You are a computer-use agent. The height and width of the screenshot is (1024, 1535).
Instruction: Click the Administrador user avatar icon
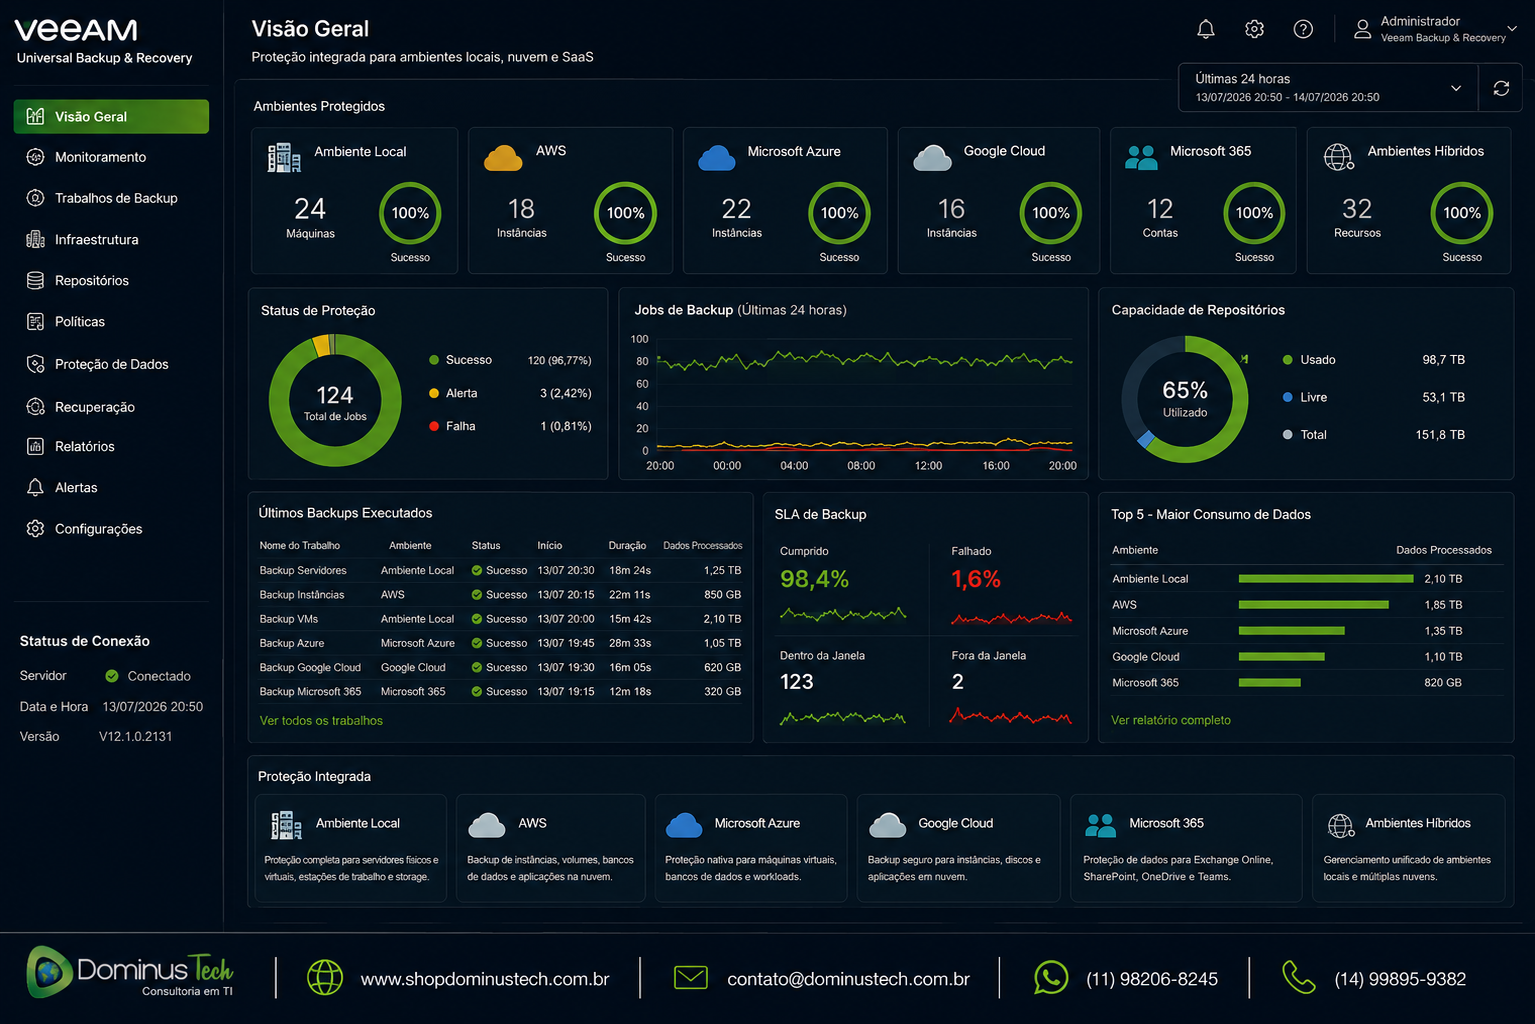[x=1362, y=29]
